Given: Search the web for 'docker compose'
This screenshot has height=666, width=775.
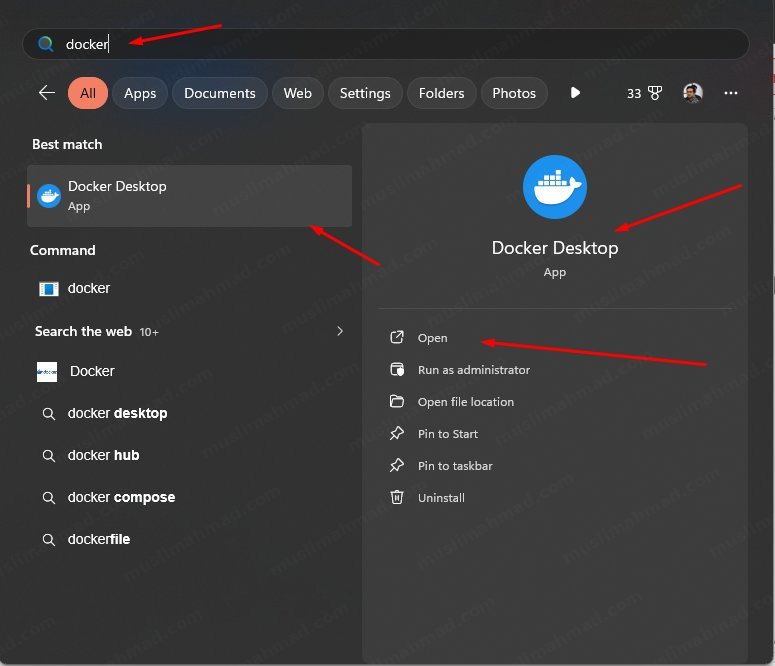Looking at the screenshot, I should (189, 497).
